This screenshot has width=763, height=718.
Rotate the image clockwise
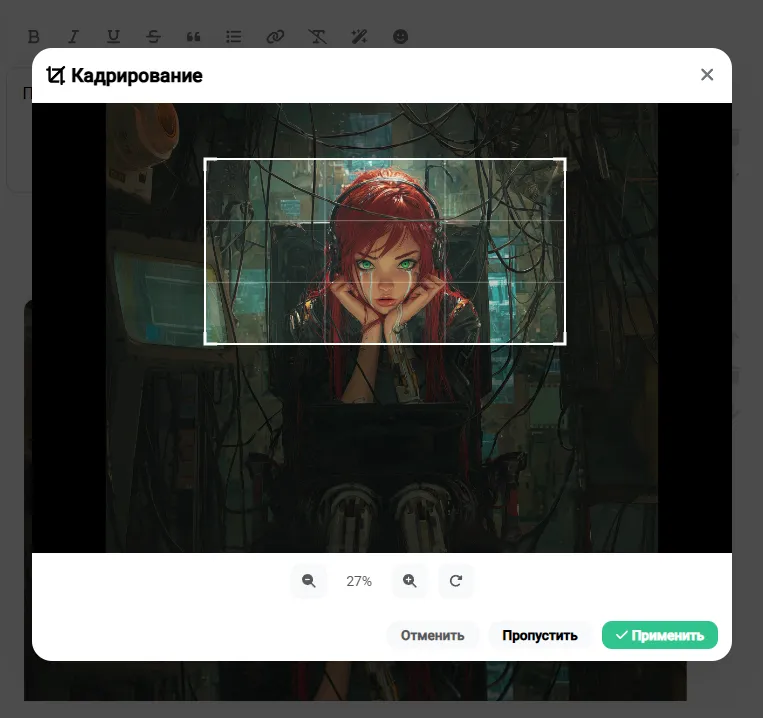455,581
